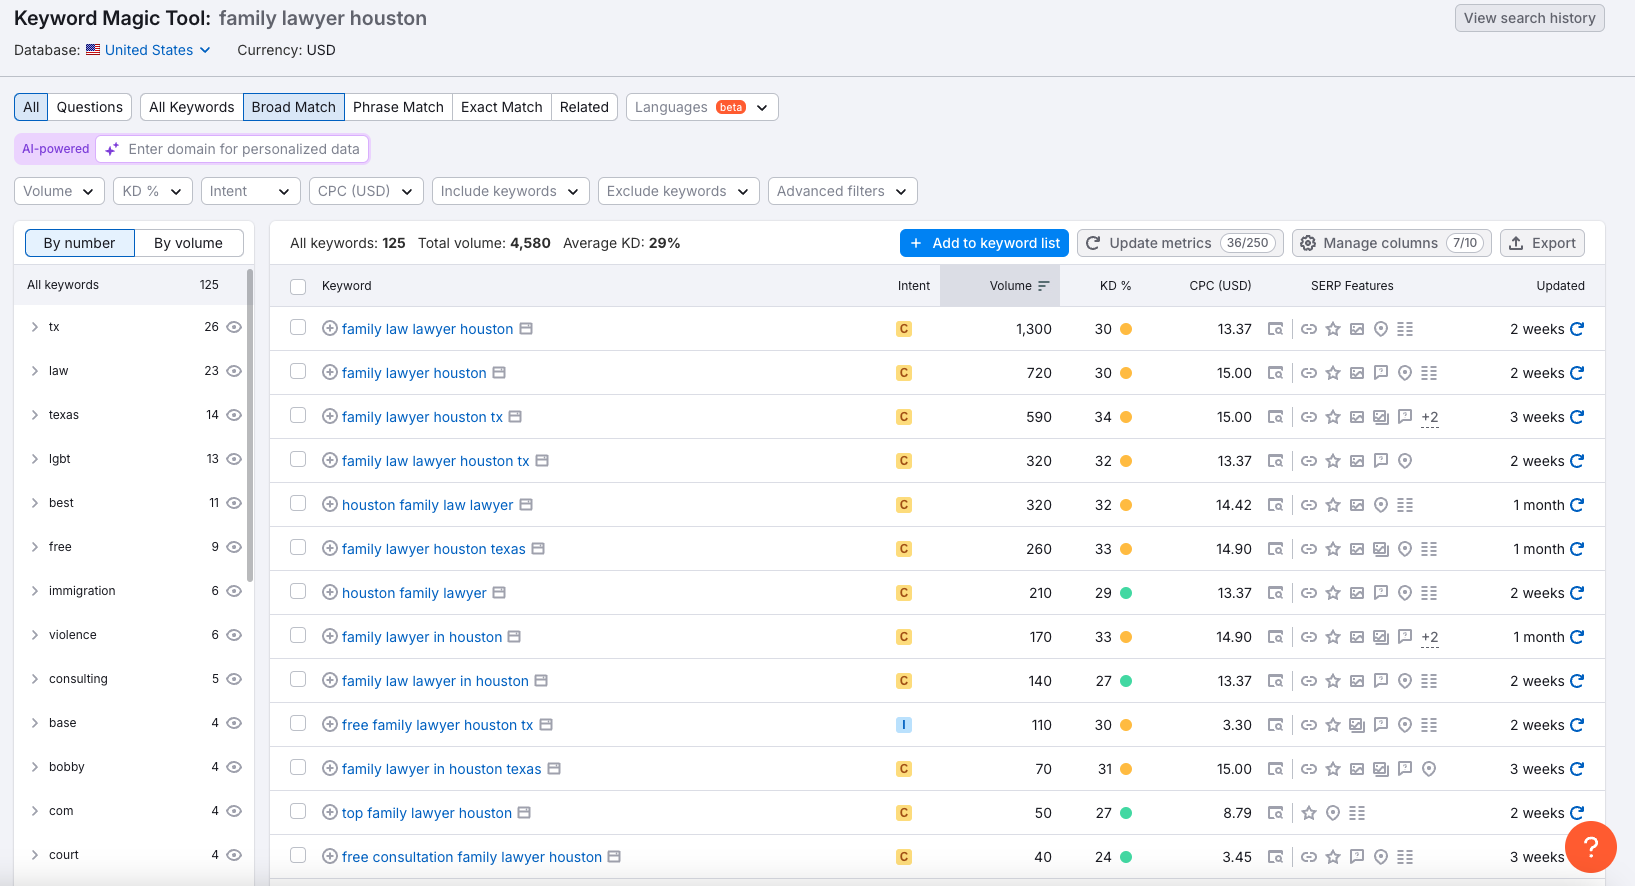
Task: Show +2 more SERP features for family lawyer in houston
Action: [x=1430, y=638]
